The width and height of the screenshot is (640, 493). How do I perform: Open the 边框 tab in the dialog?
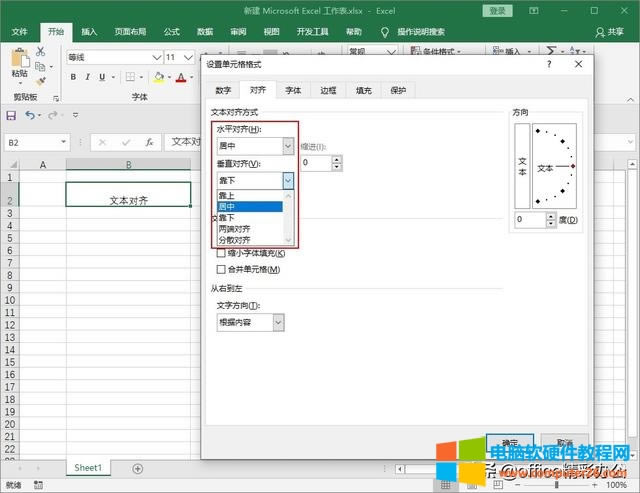coord(328,90)
